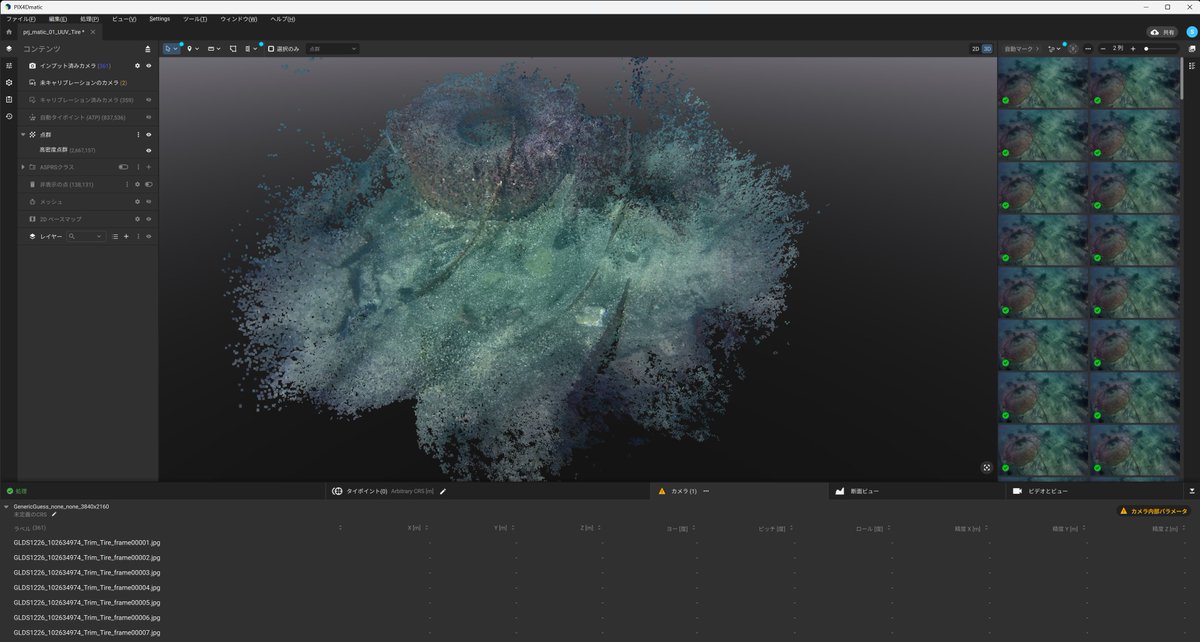Open the history clock sidebar icon
This screenshot has width=1200, height=642.
(x=8, y=116)
